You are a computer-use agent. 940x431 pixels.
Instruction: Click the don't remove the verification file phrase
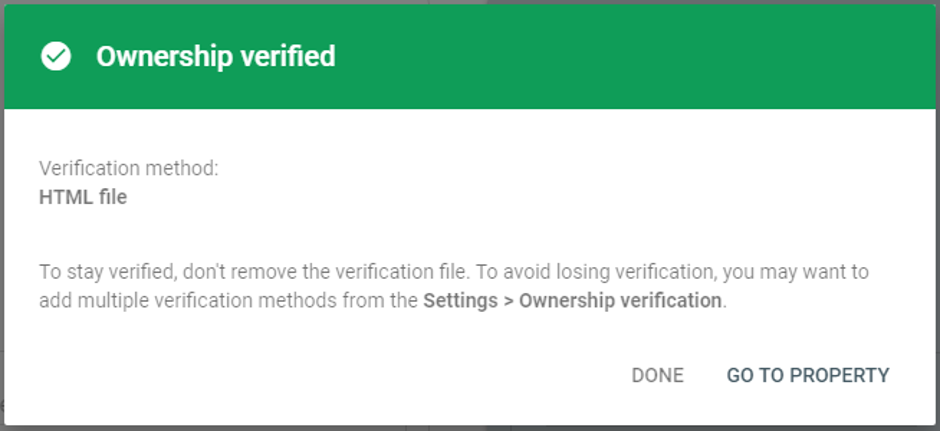[x=324, y=272]
